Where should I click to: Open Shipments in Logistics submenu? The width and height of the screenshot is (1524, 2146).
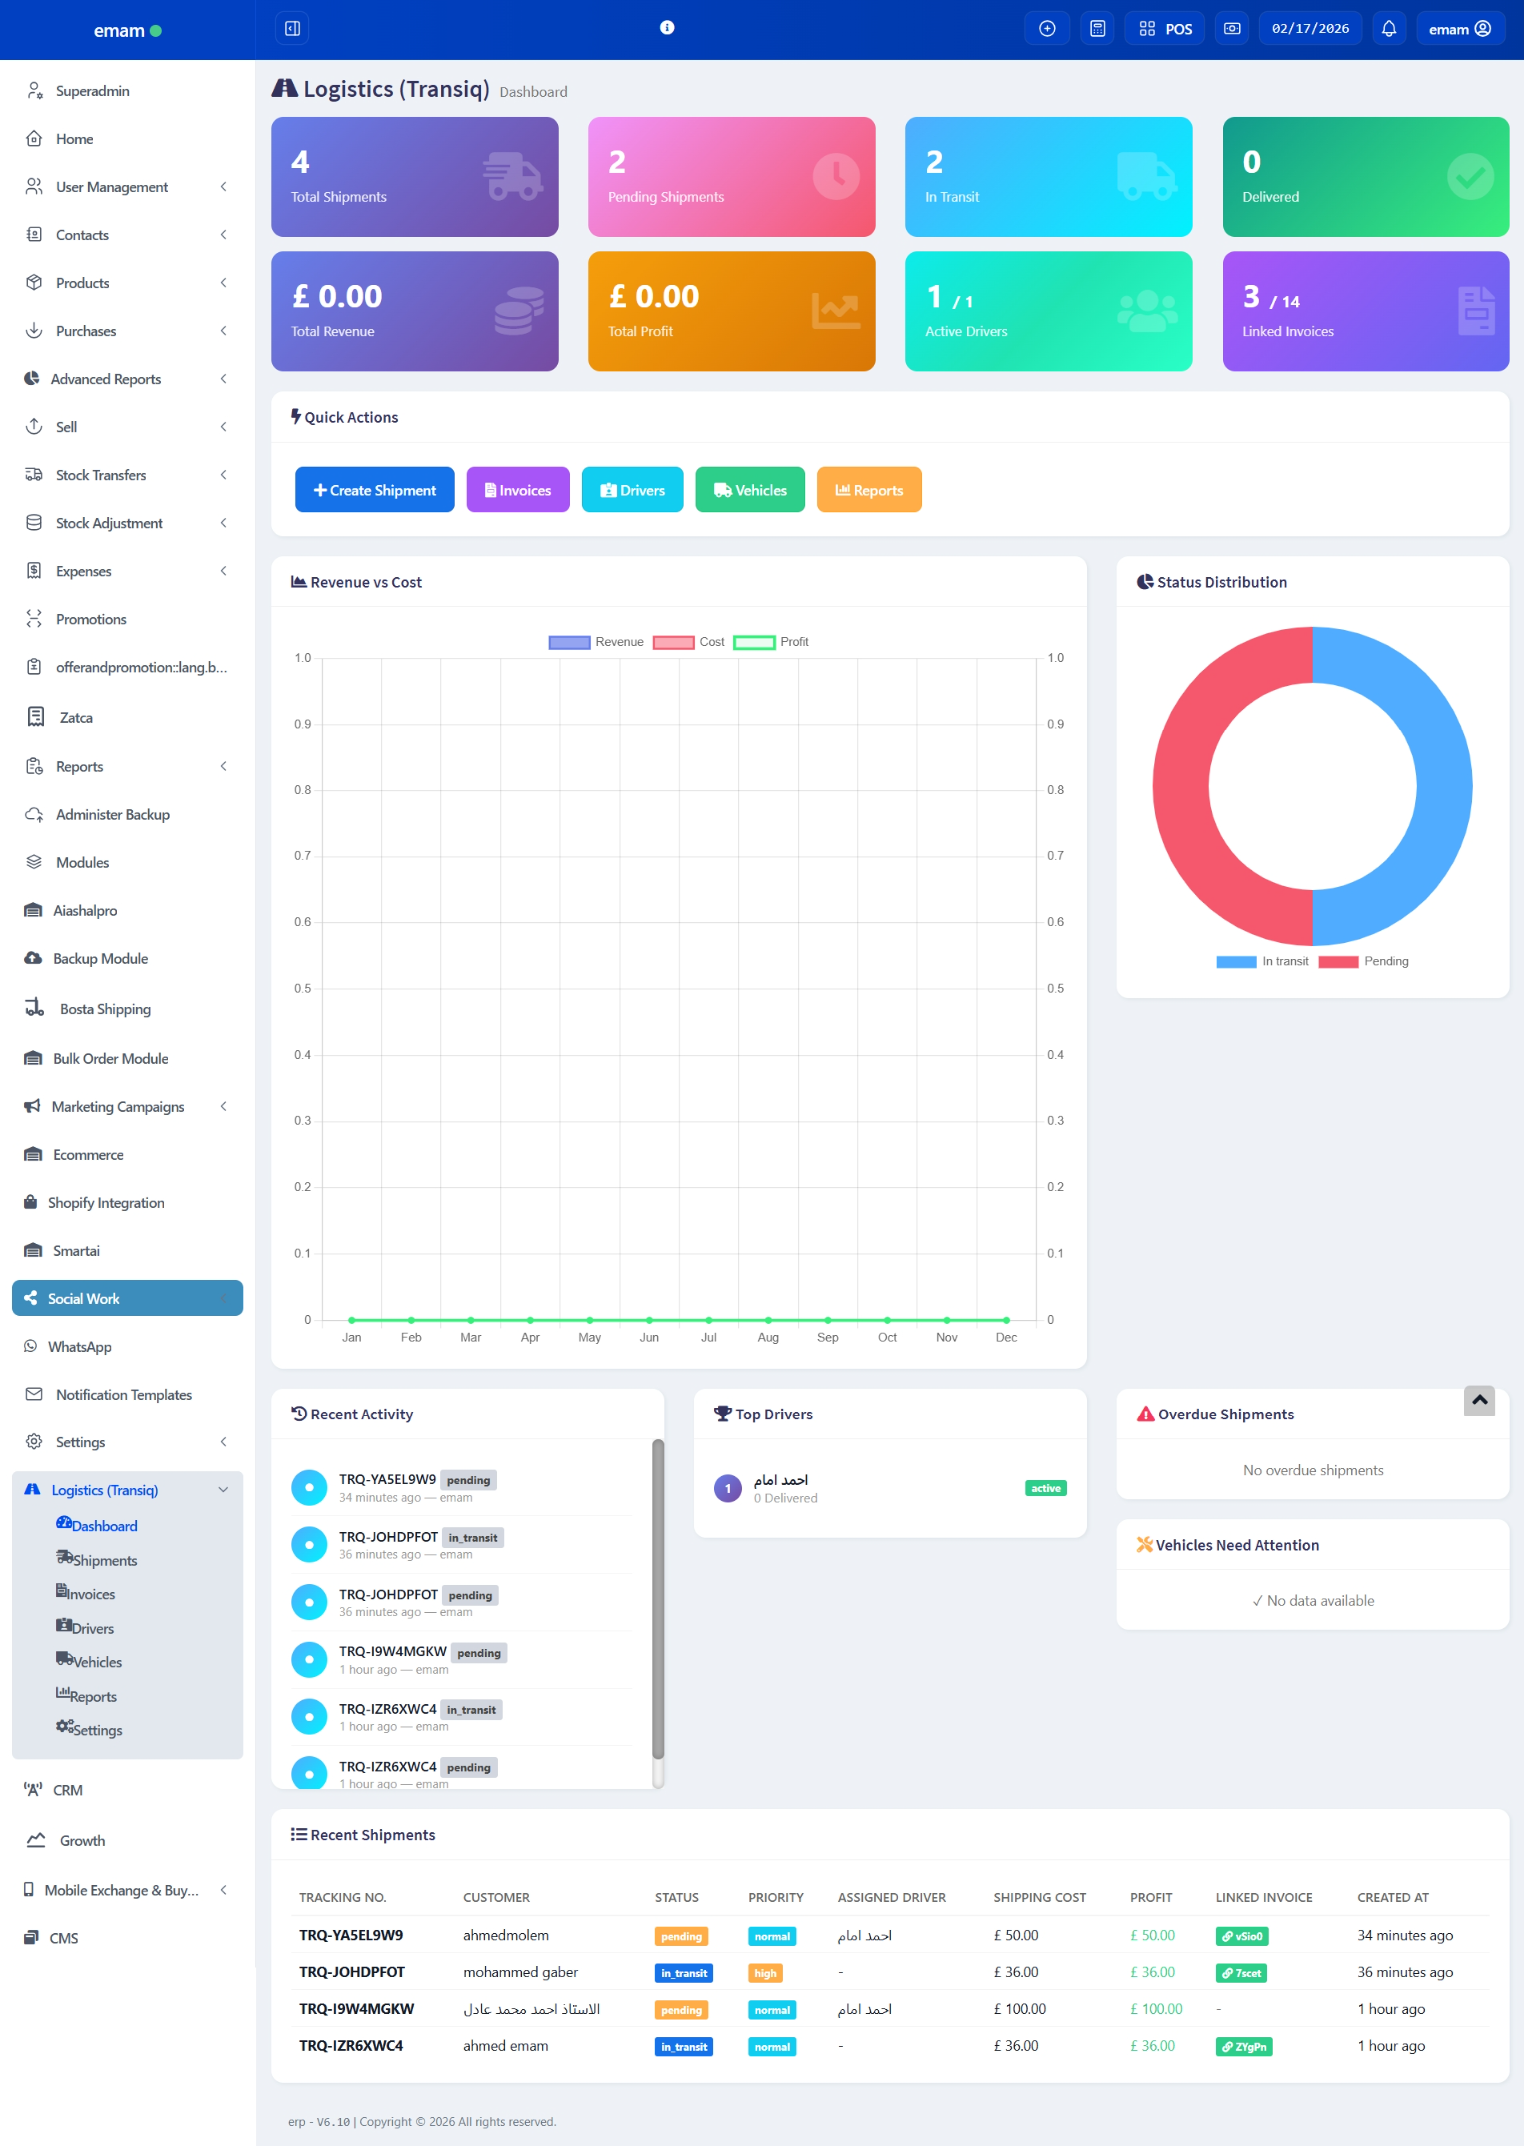[104, 1560]
